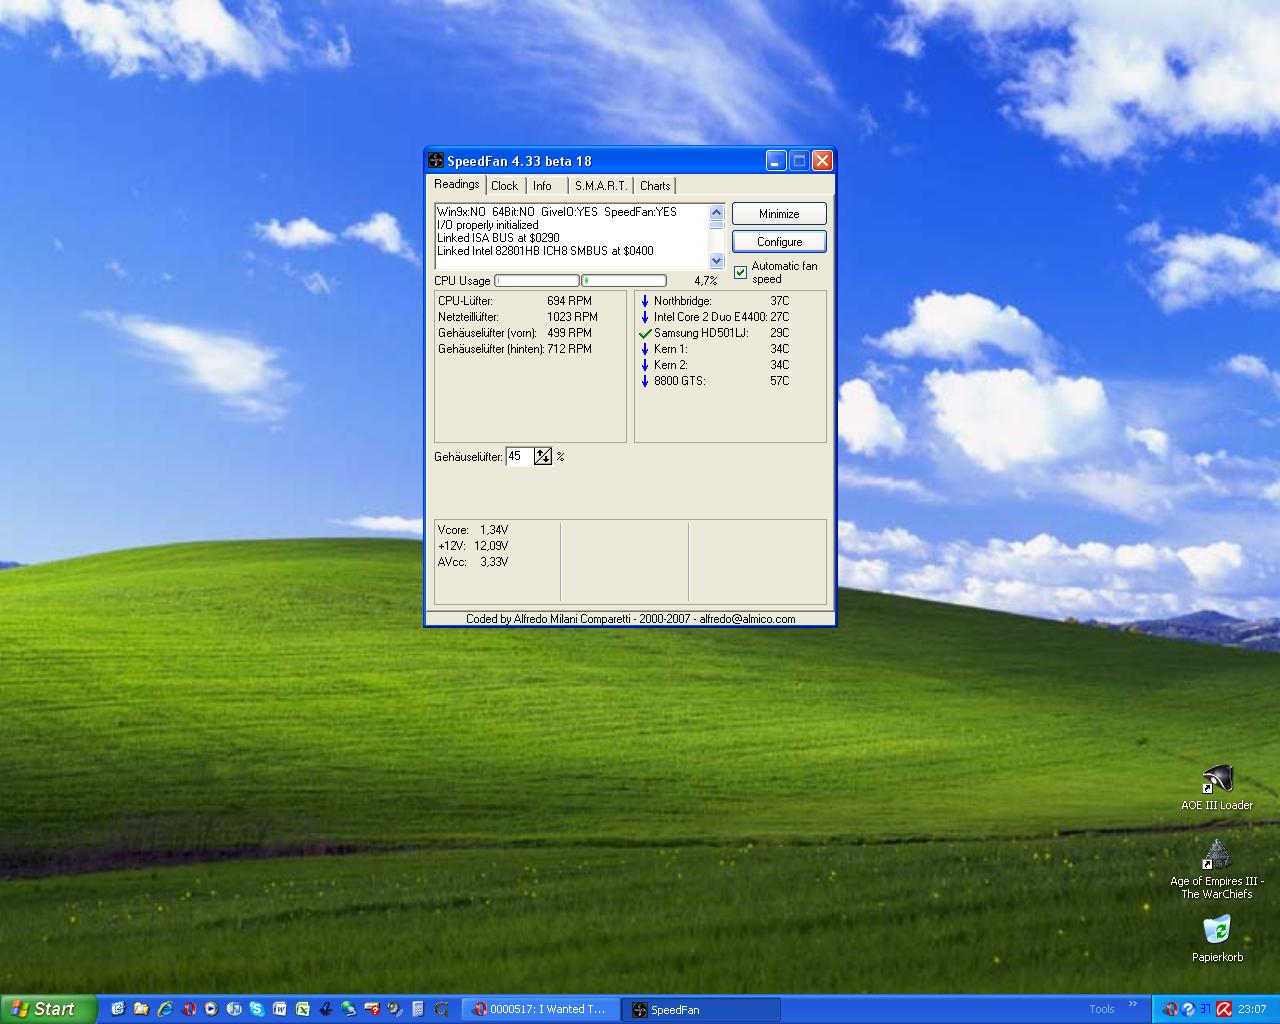Click the red Avira umbrella tray icon
The height and width of the screenshot is (1024, 1280).
[x=1224, y=1009]
